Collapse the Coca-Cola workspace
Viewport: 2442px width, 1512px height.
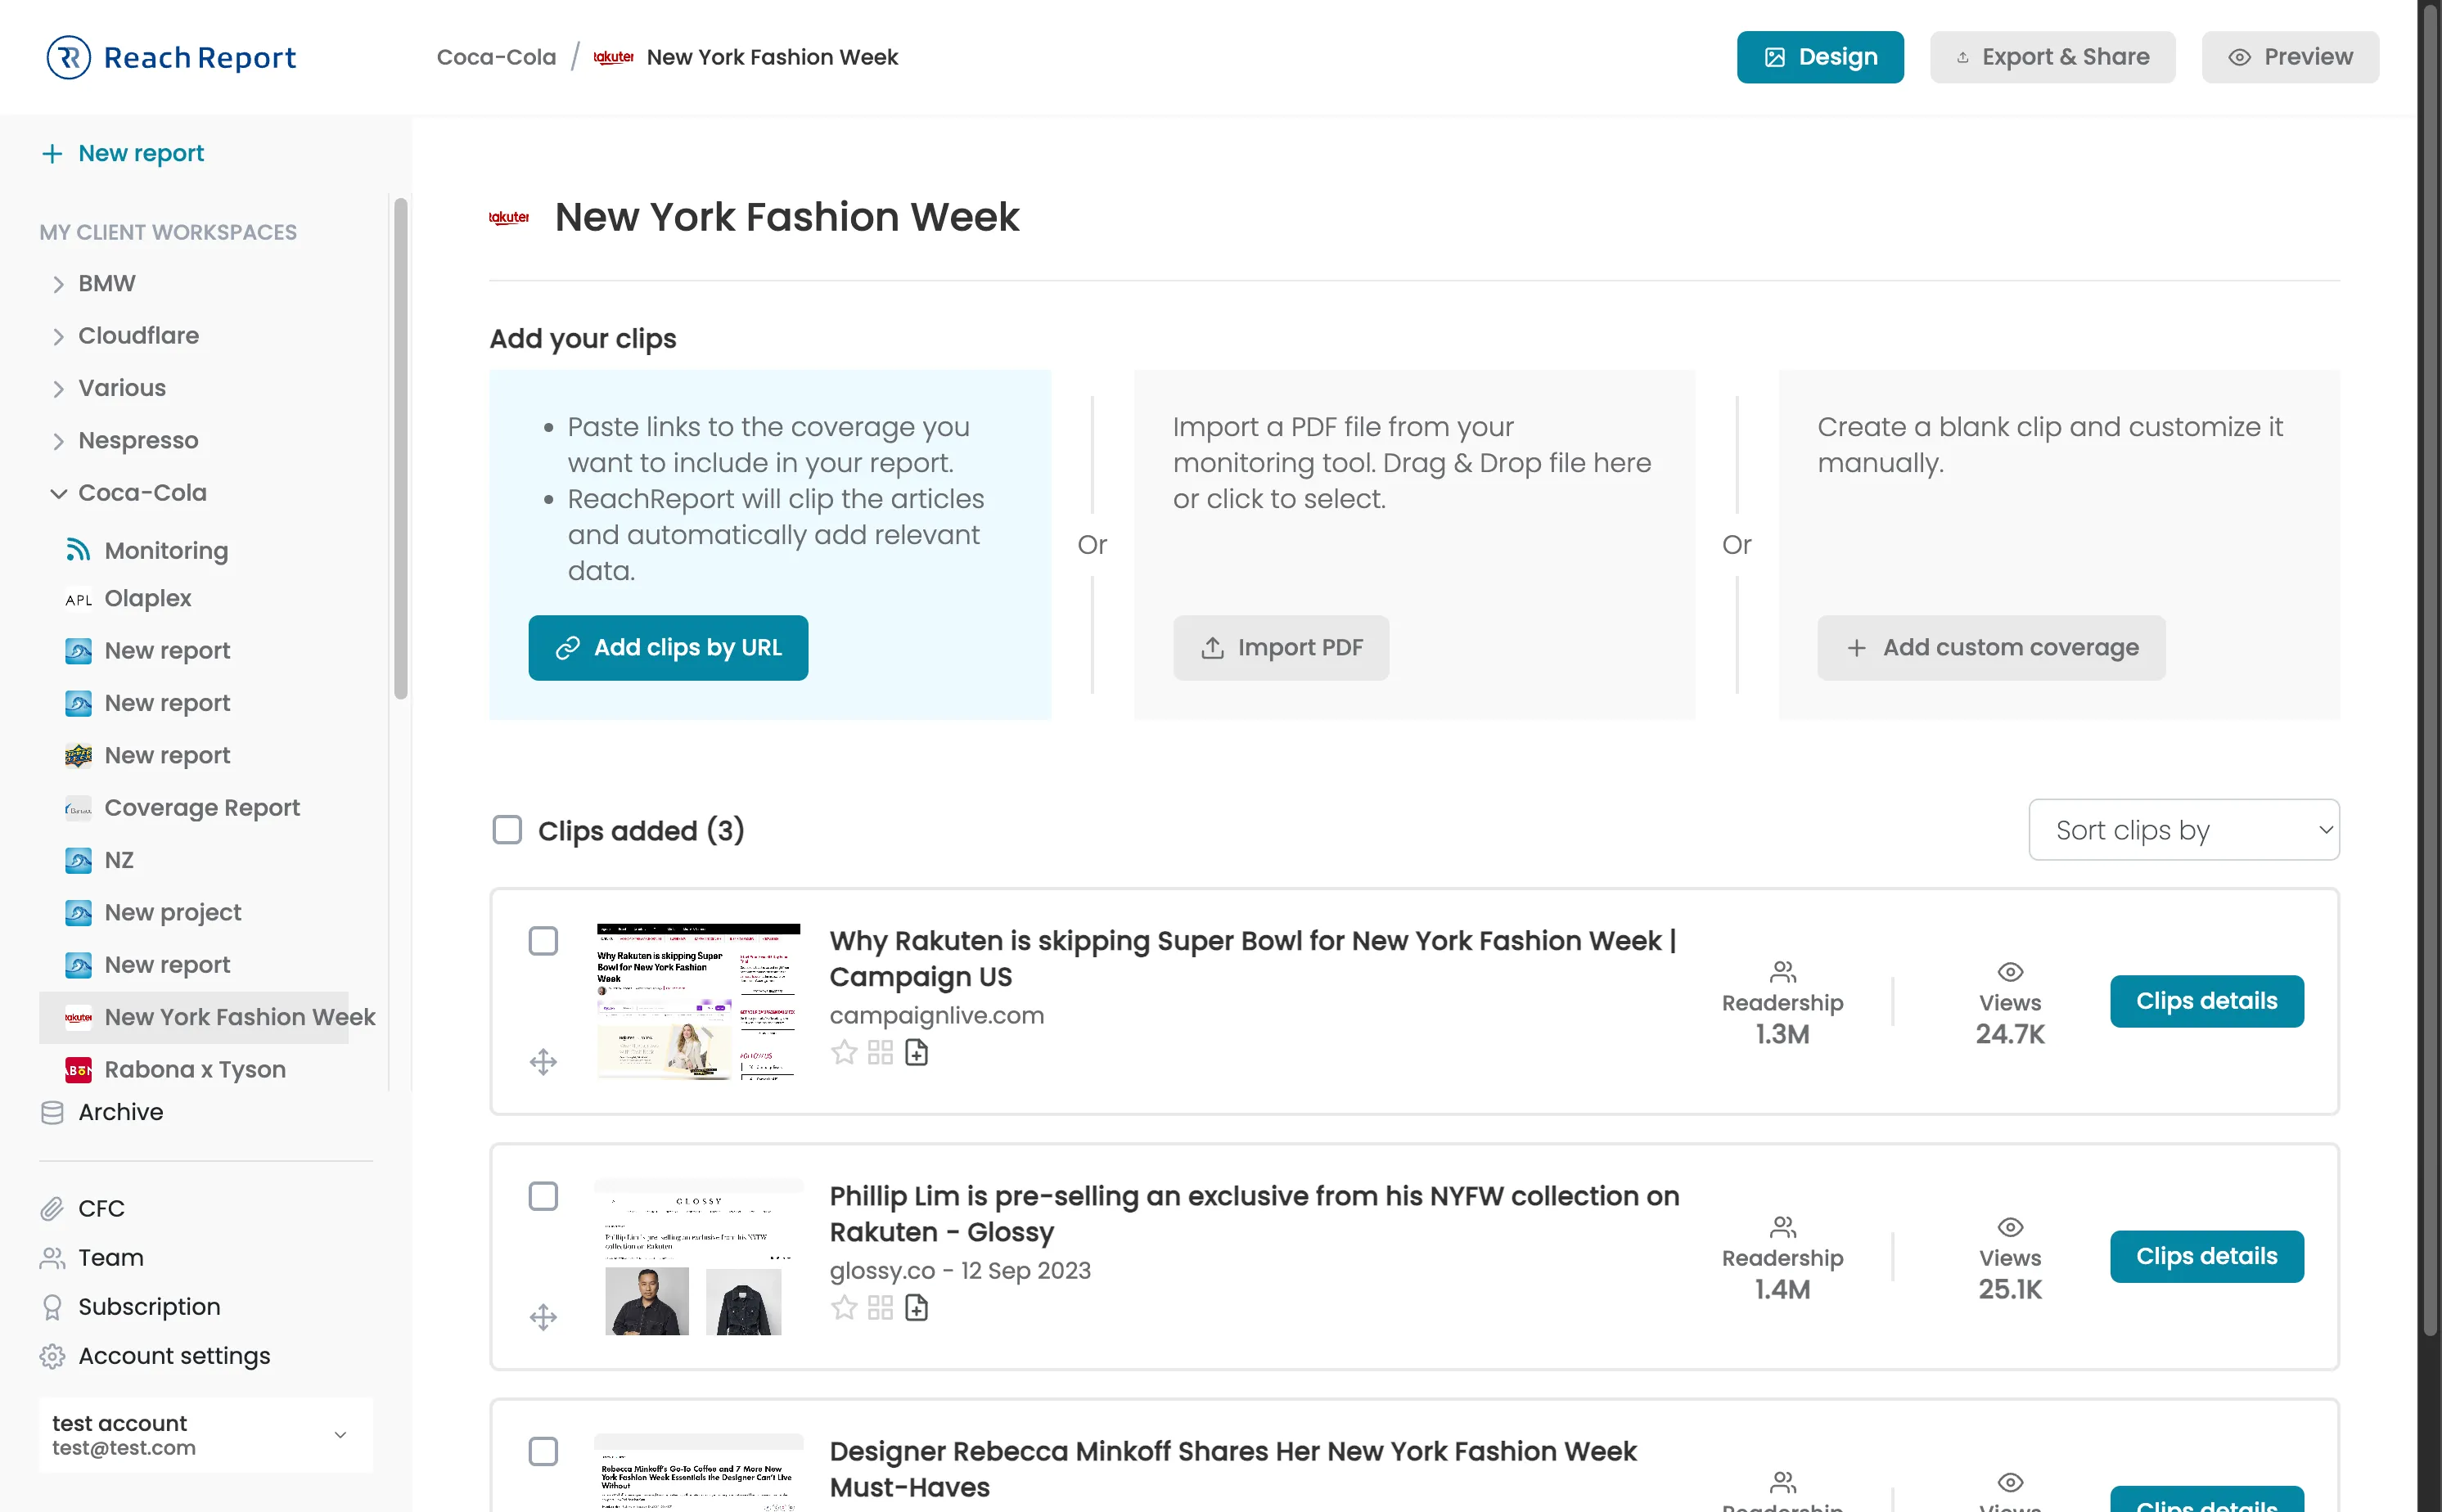pos(58,492)
